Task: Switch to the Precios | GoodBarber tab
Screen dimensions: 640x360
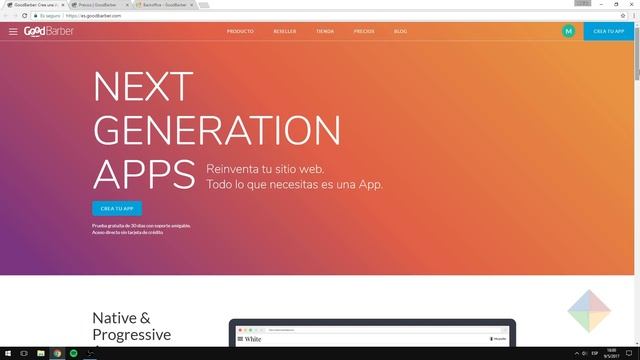Action: coord(100,5)
